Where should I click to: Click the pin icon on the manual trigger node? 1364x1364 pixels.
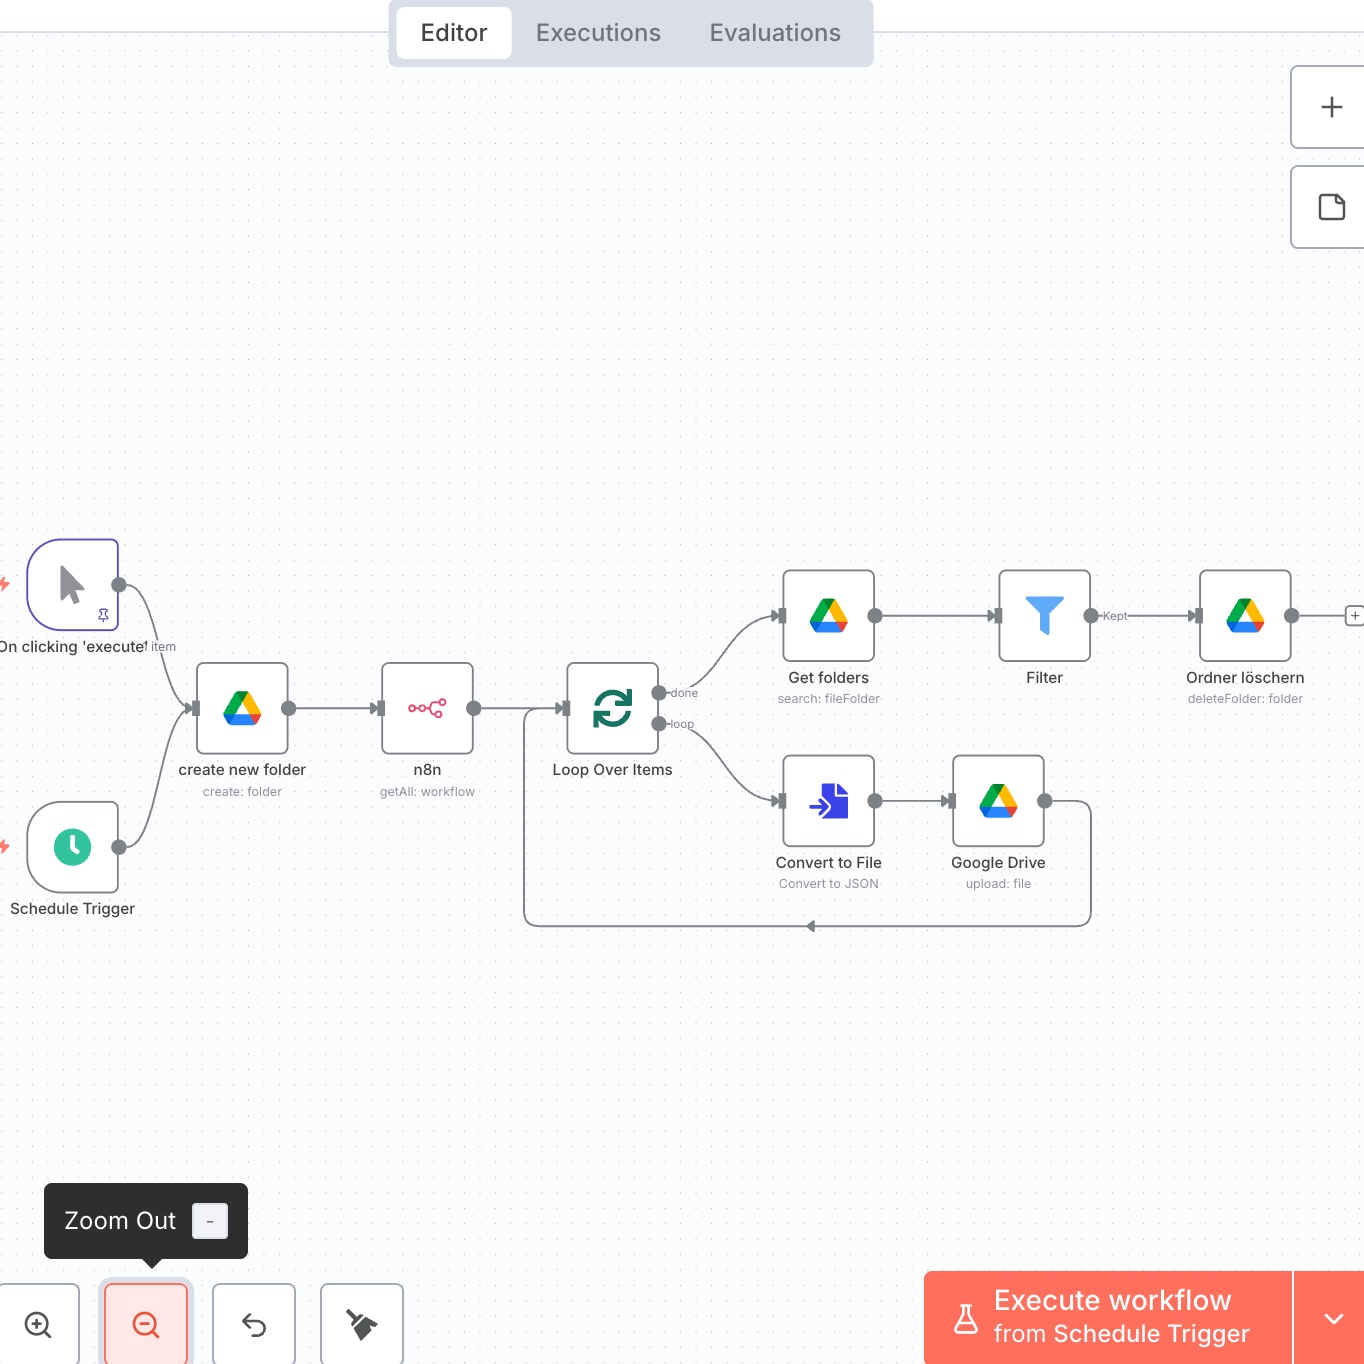[x=103, y=615]
